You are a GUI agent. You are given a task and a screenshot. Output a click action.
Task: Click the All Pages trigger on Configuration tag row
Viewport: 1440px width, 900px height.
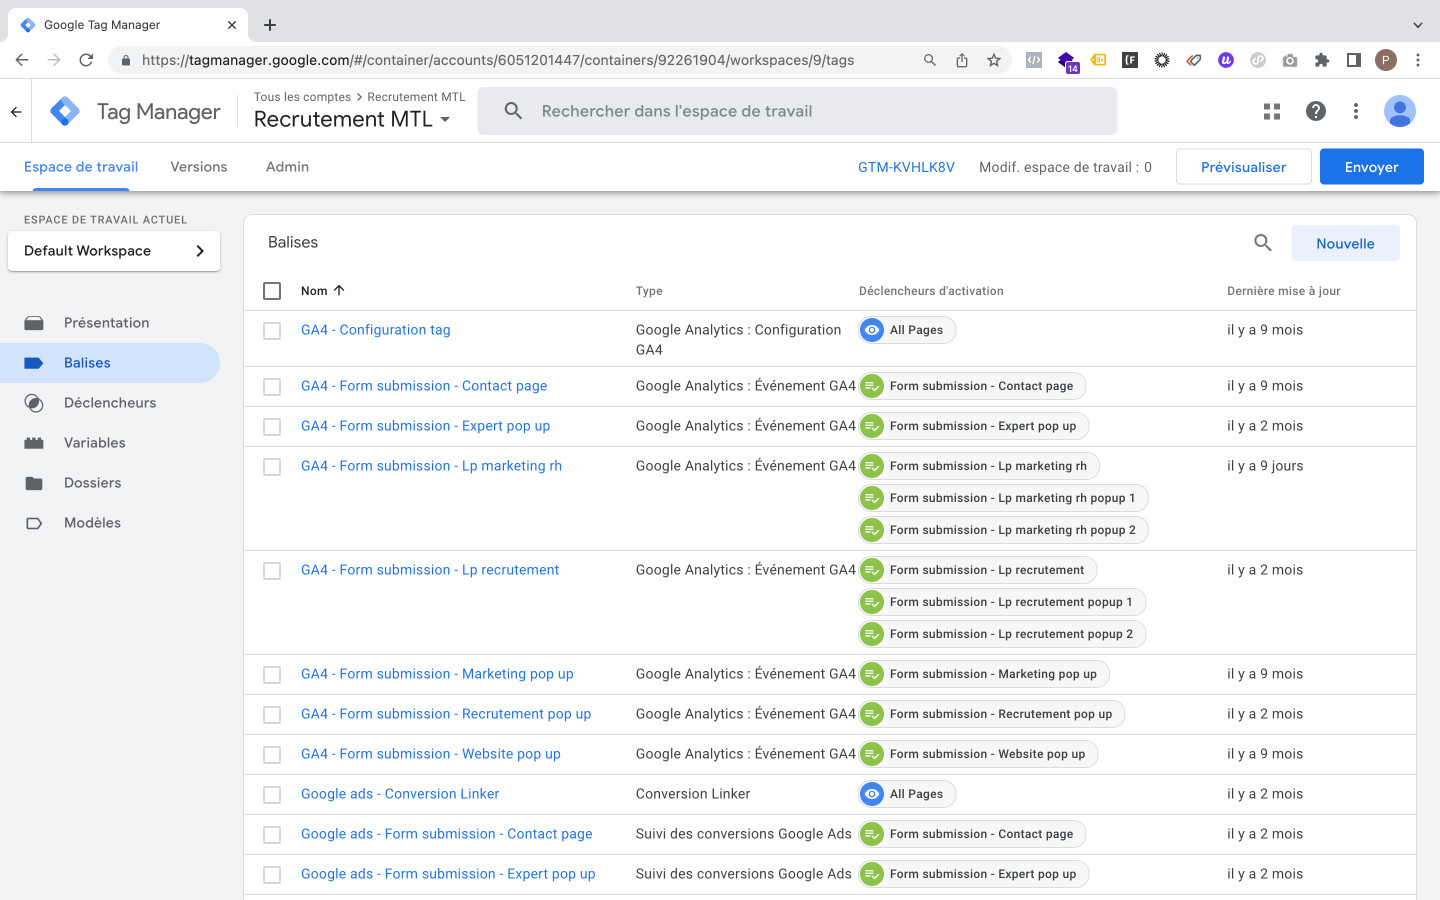coord(907,330)
